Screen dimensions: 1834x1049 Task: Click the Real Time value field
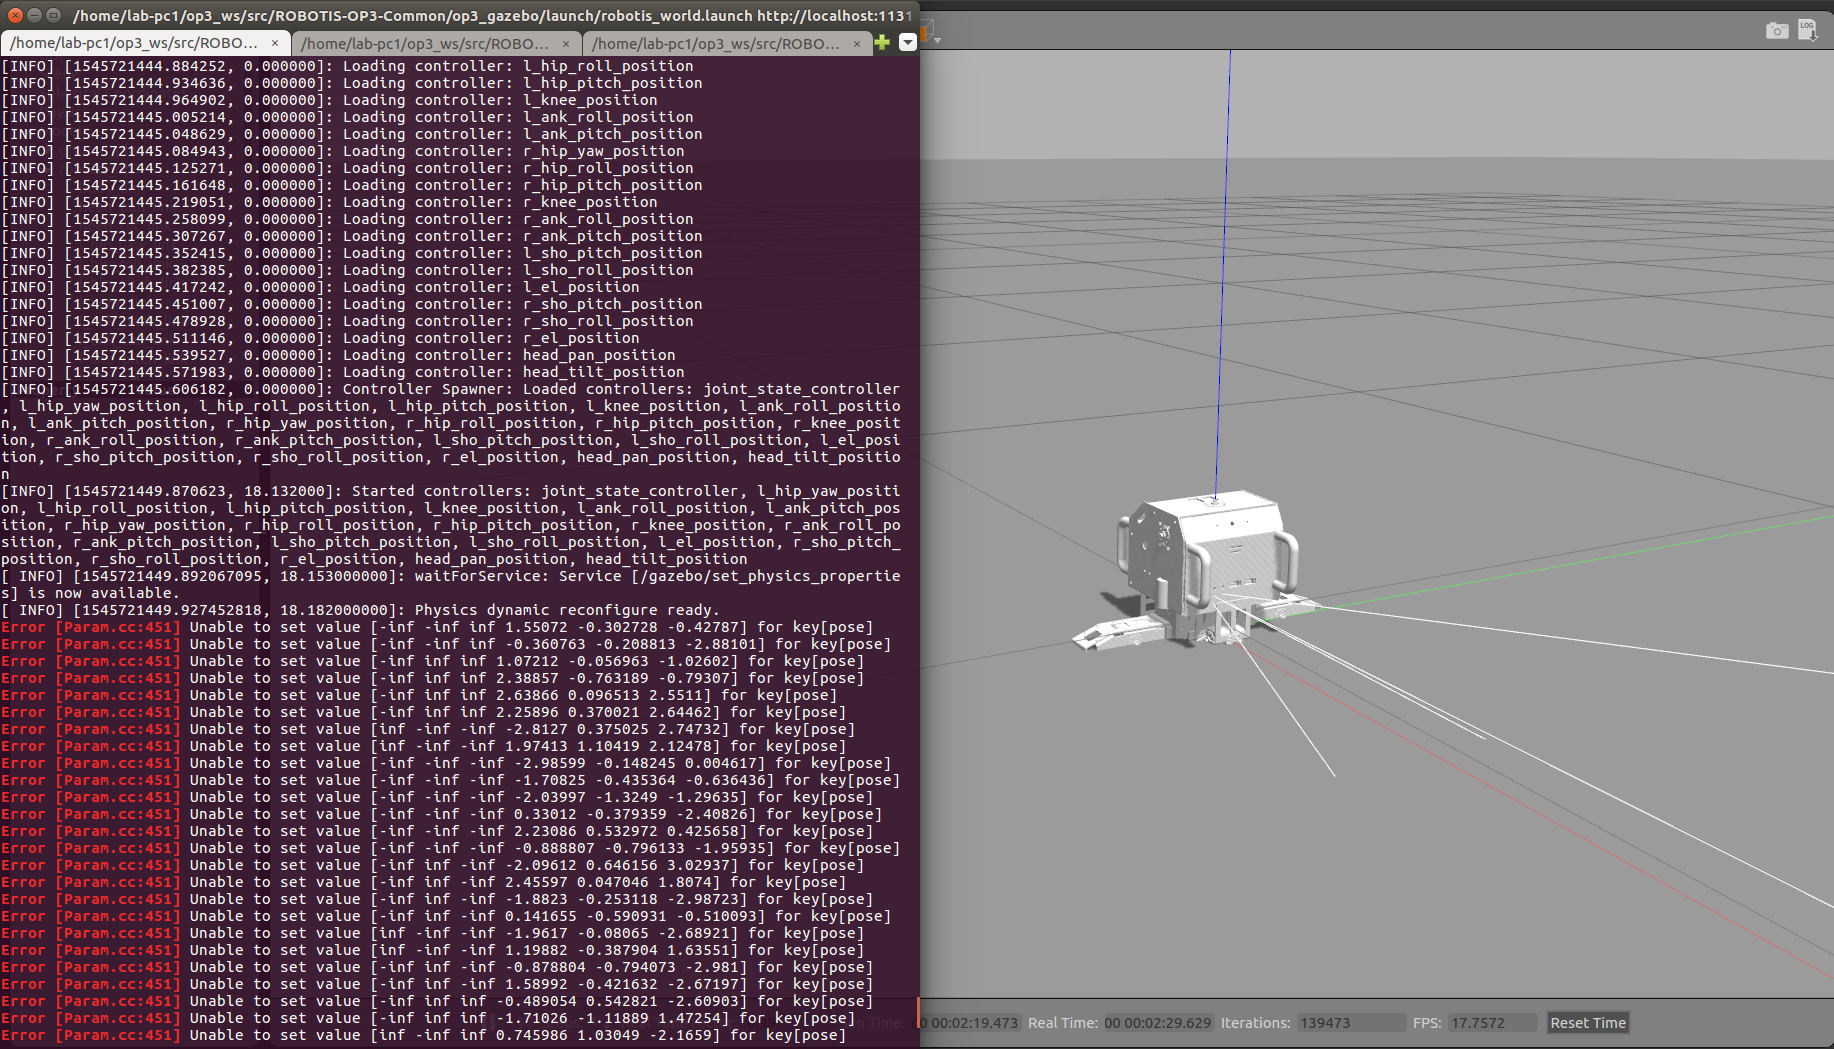tap(1157, 1022)
